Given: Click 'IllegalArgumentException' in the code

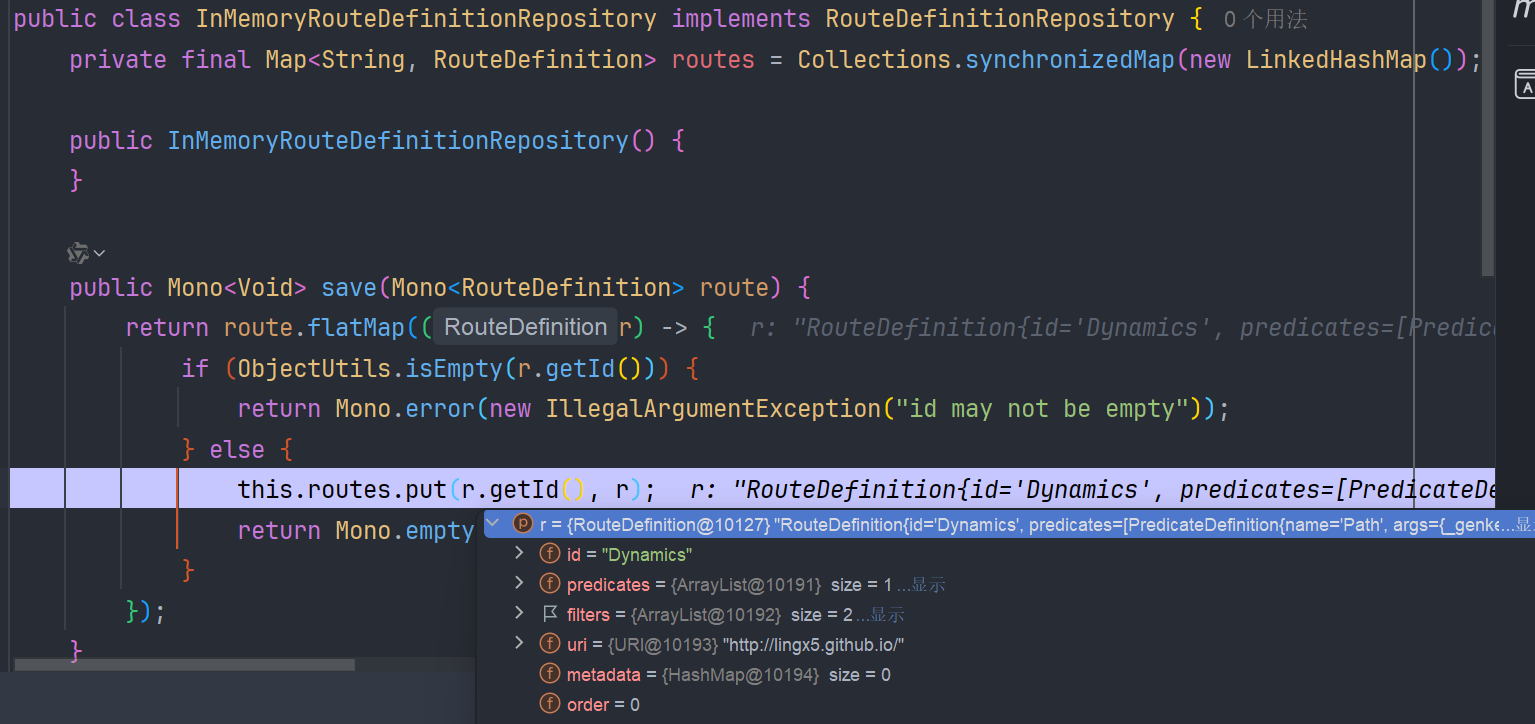Looking at the screenshot, I should (x=713, y=408).
